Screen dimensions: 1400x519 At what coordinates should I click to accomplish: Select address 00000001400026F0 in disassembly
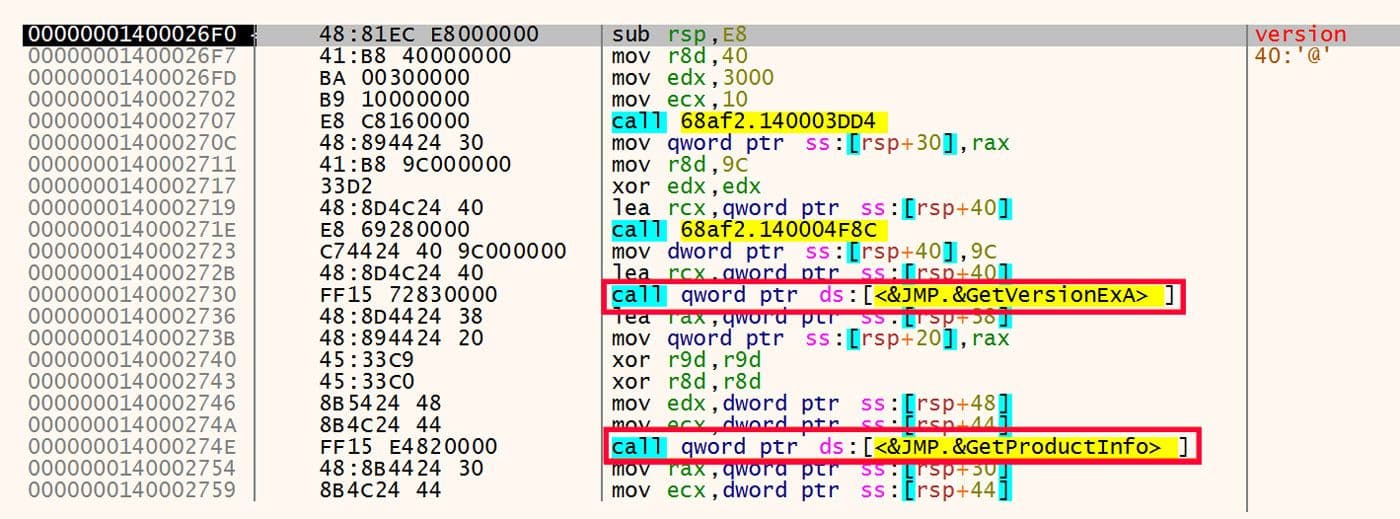pos(132,34)
